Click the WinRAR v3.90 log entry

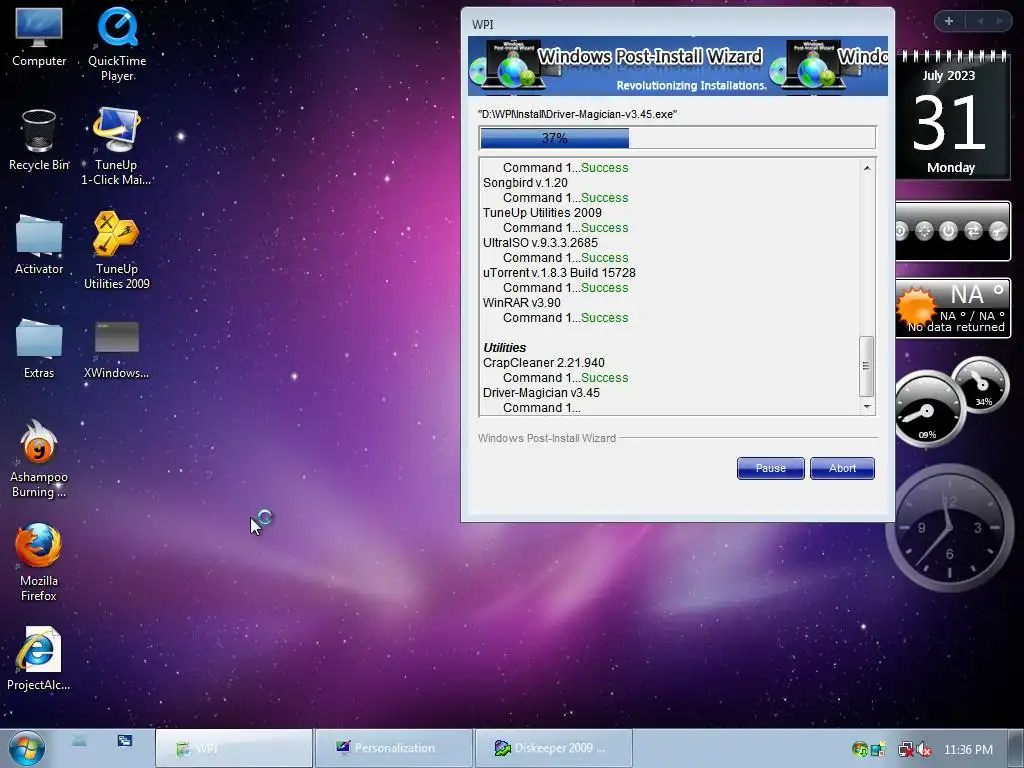click(x=521, y=303)
